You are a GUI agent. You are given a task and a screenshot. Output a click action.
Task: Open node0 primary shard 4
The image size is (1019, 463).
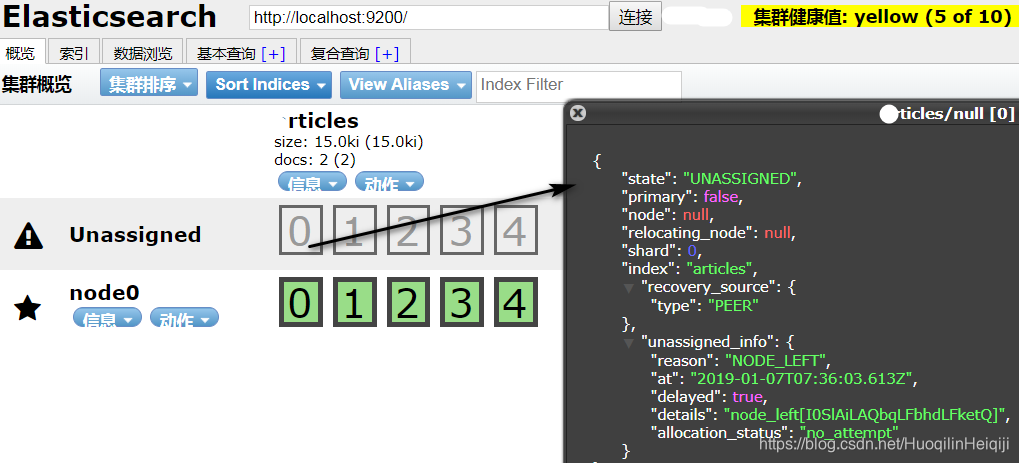(x=515, y=302)
